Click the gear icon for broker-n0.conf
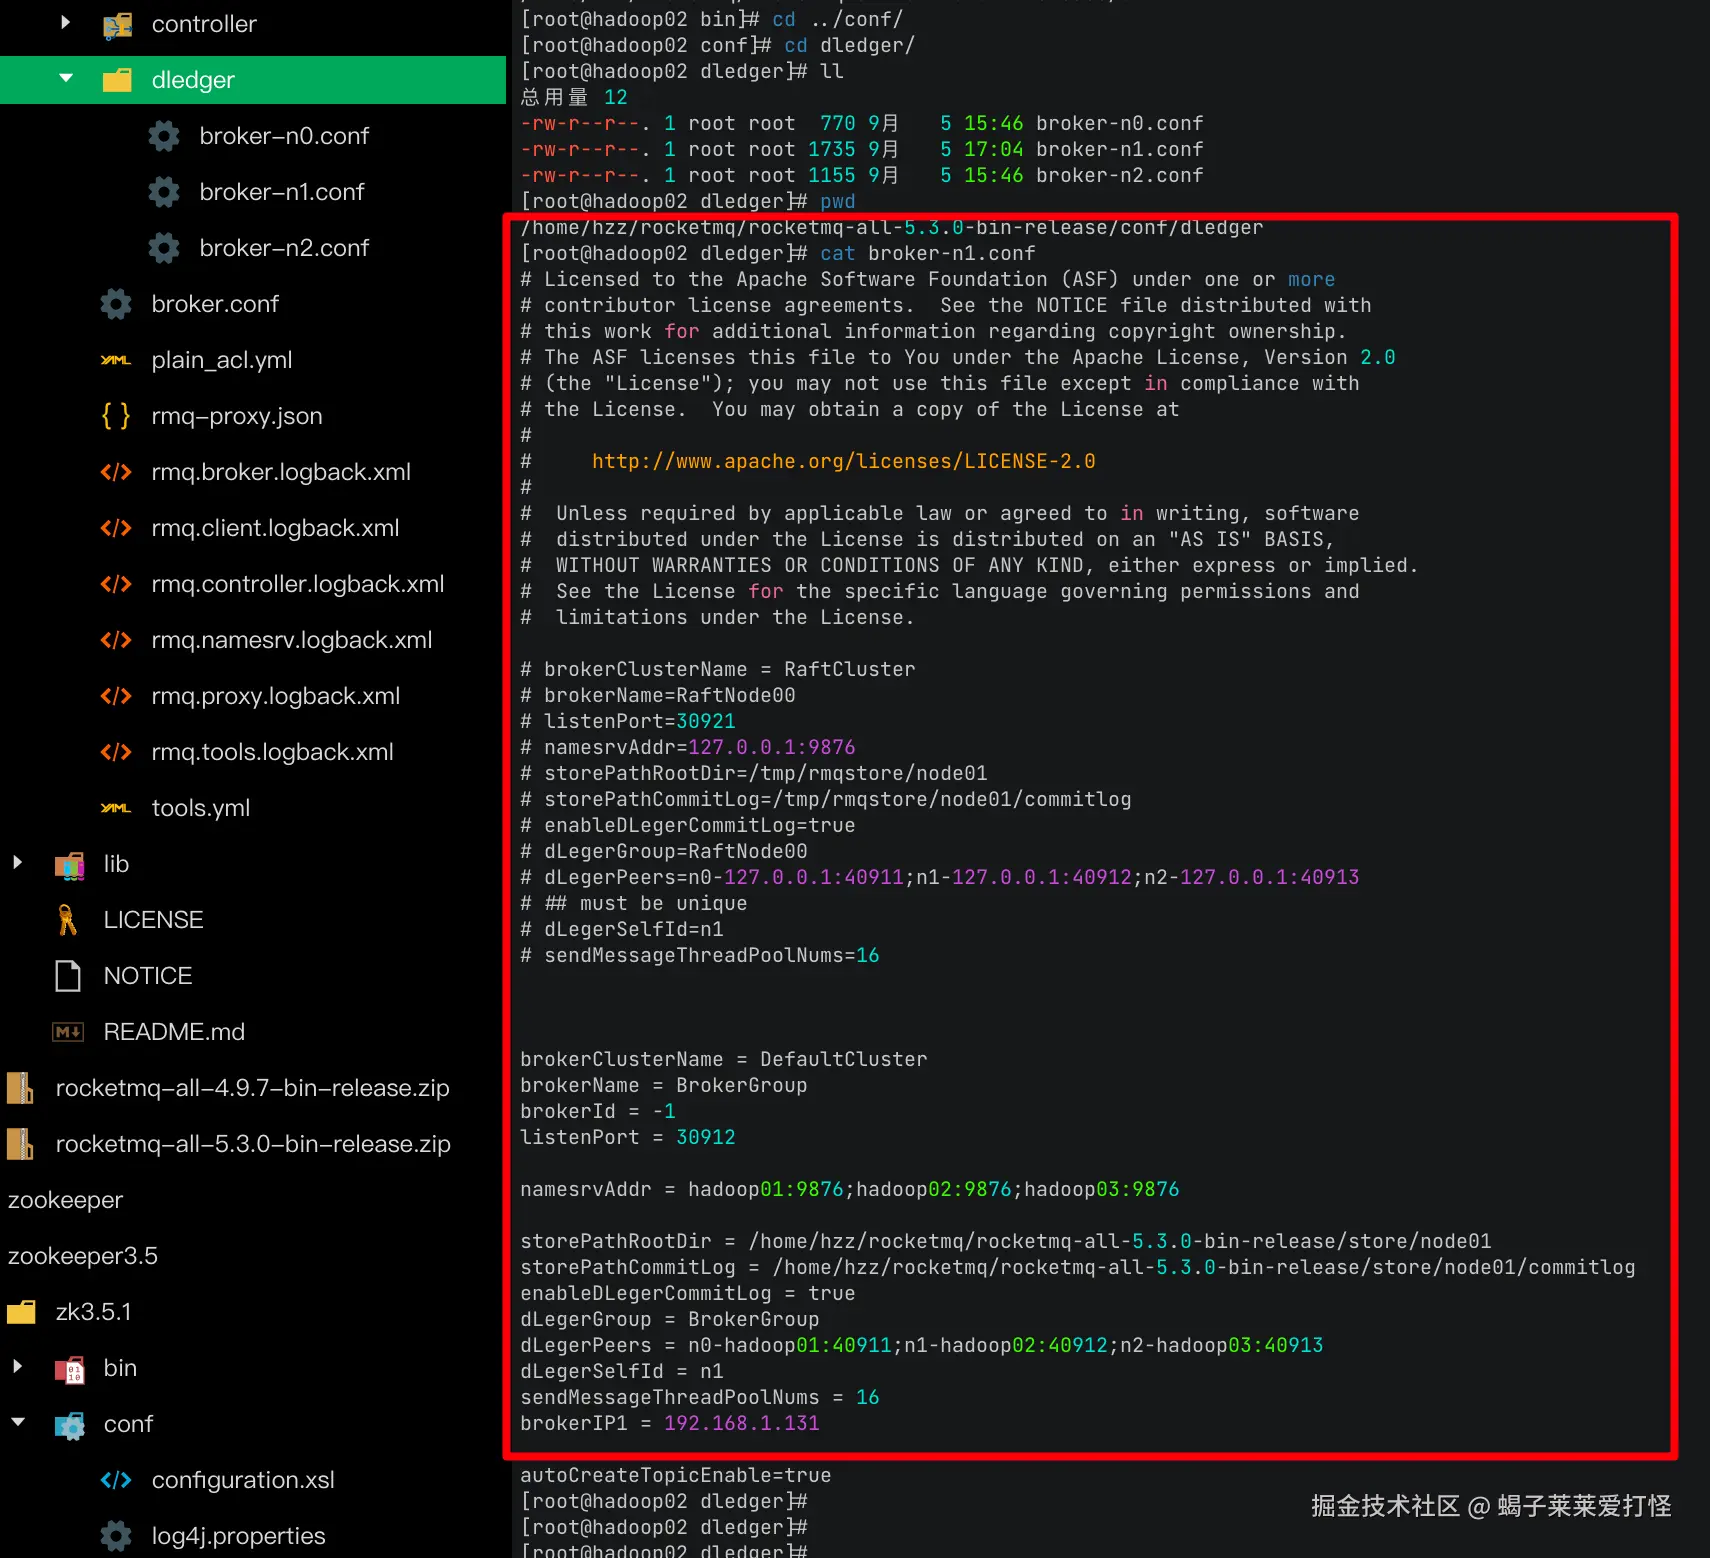 [164, 136]
